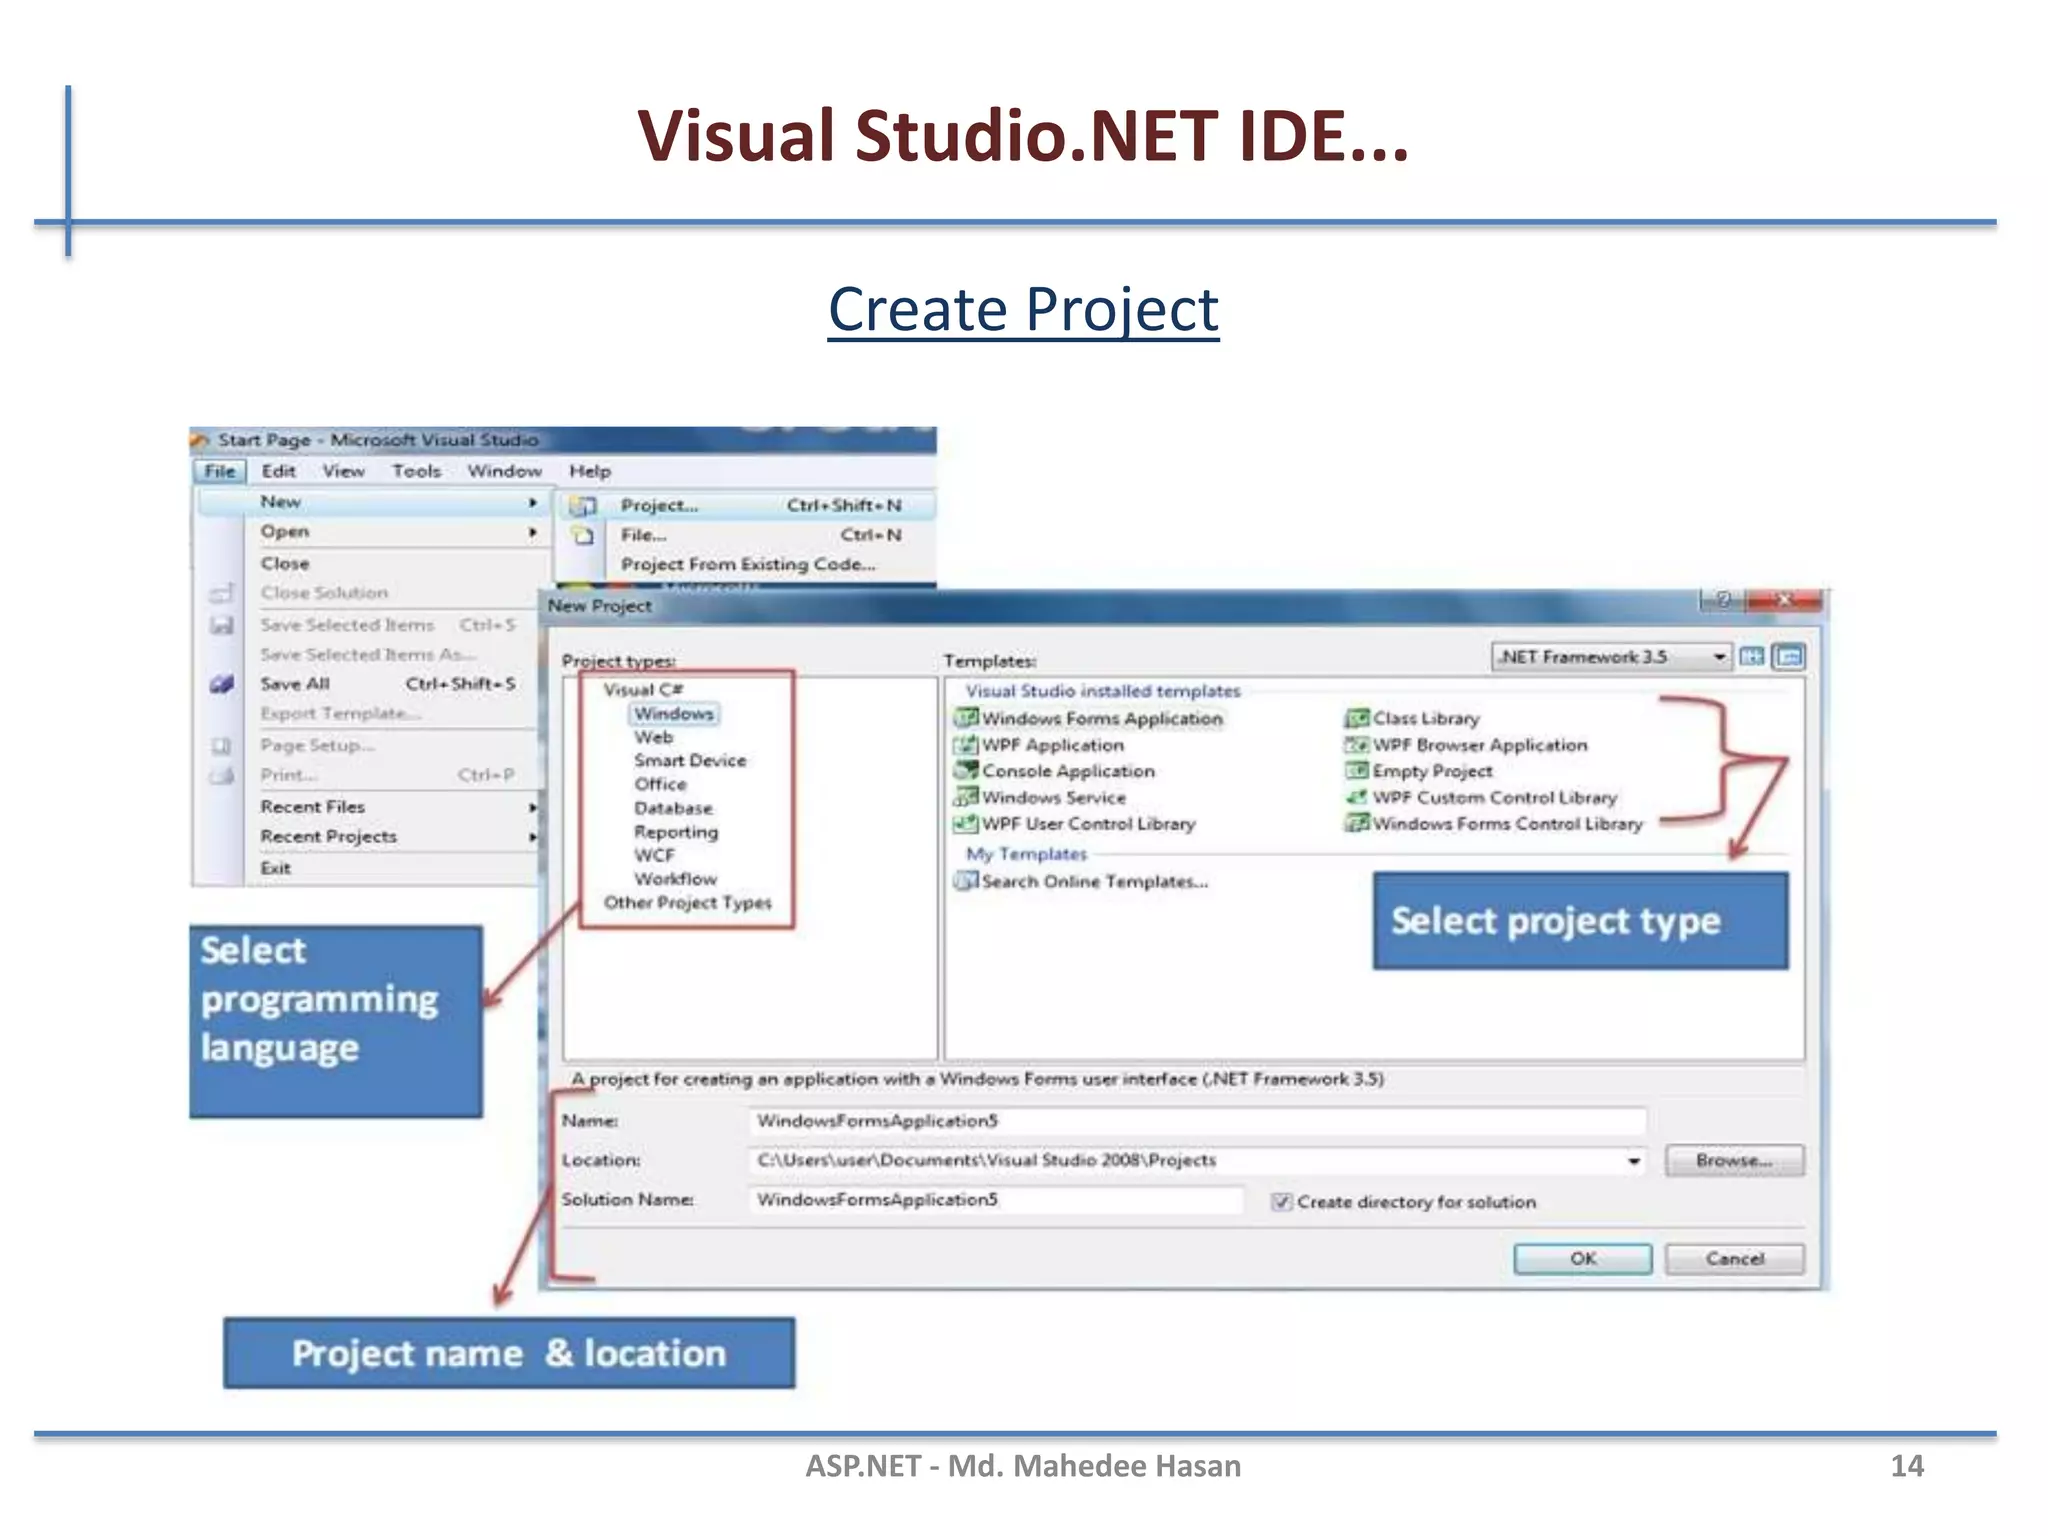Viewport: 2048px width, 1536px height.
Task: Open the File menu
Action: [x=219, y=471]
